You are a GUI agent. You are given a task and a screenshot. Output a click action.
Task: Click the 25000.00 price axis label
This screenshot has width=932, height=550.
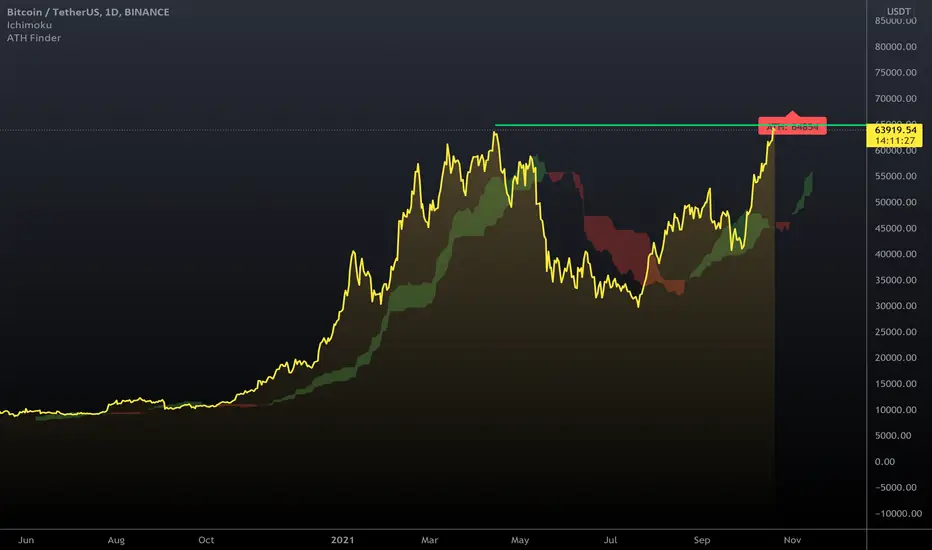point(895,332)
